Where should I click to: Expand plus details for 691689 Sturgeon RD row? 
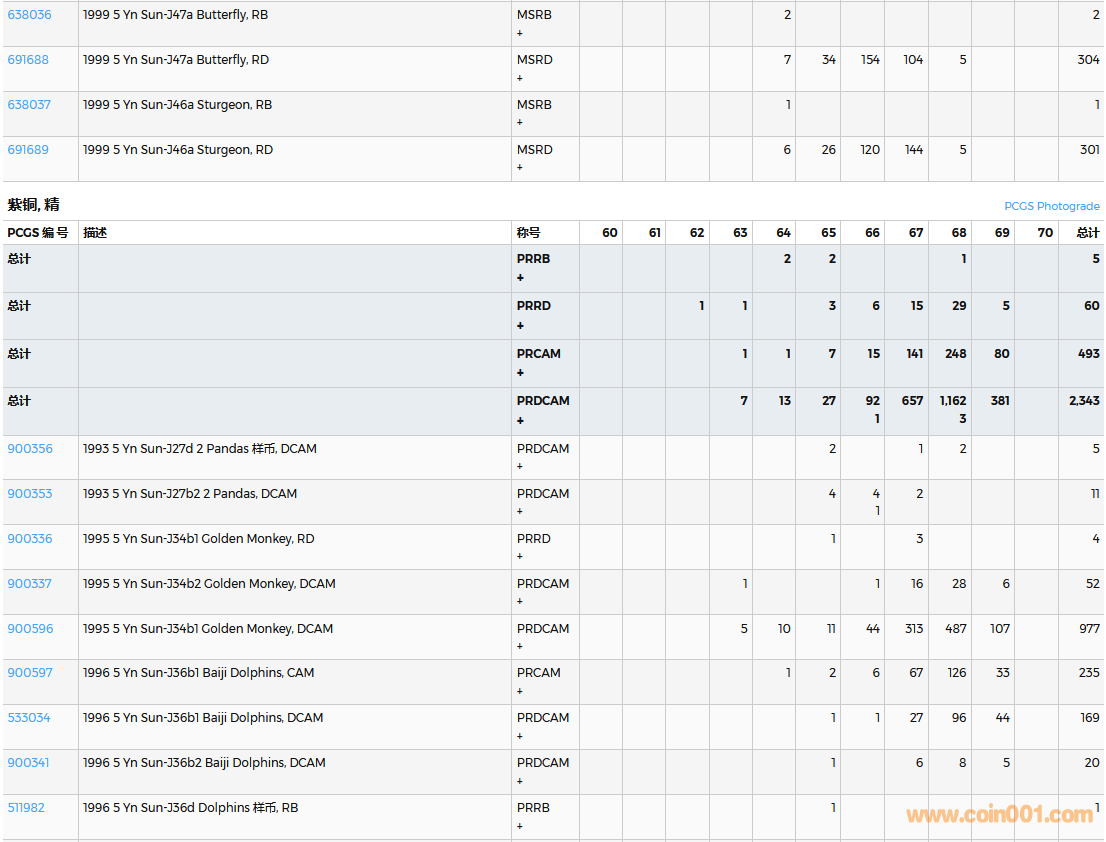coord(520,168)
